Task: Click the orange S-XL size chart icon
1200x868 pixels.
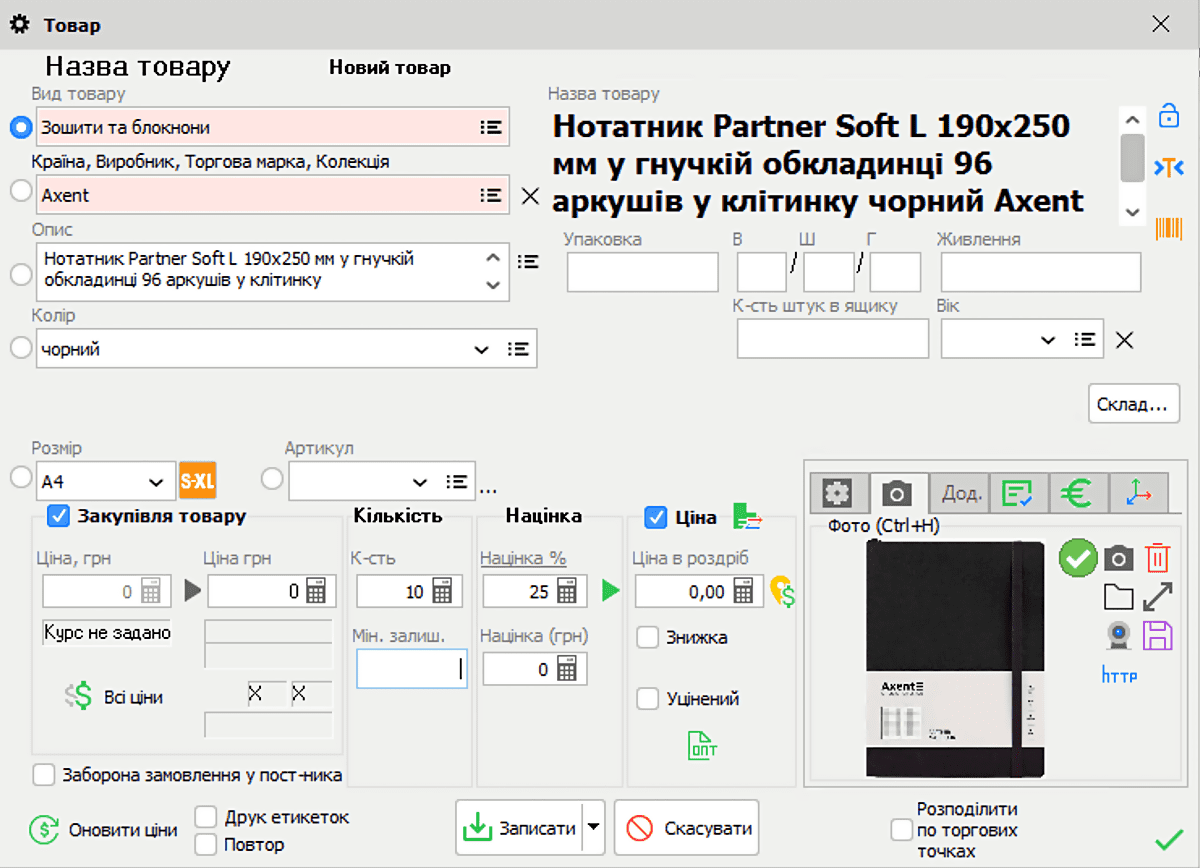Action: pos(198,482)
